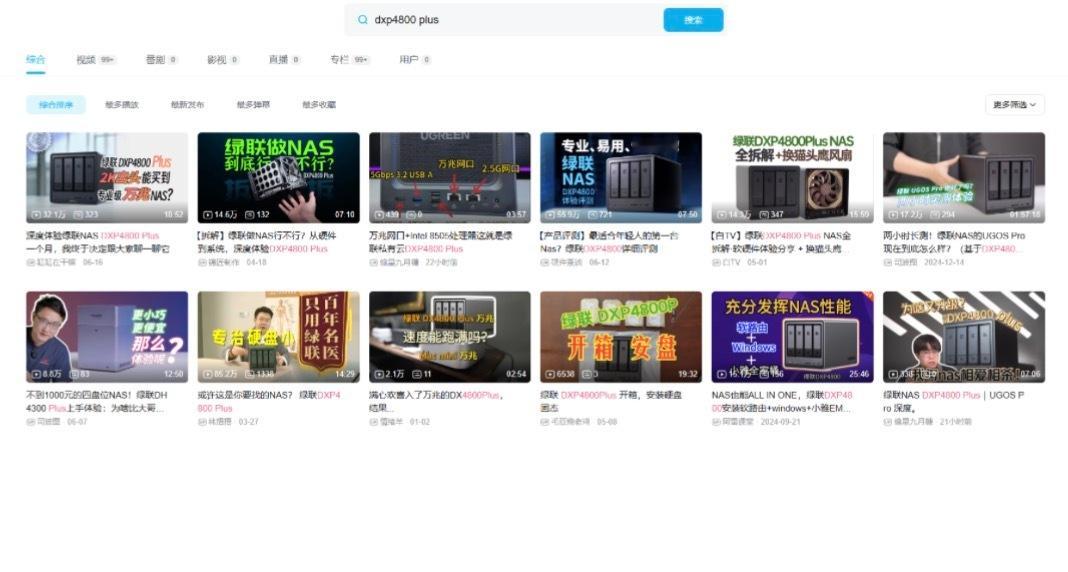Select the 综合 tab
The width and height of the screenshot is (1068, 572).
click(x=35, y=59)
